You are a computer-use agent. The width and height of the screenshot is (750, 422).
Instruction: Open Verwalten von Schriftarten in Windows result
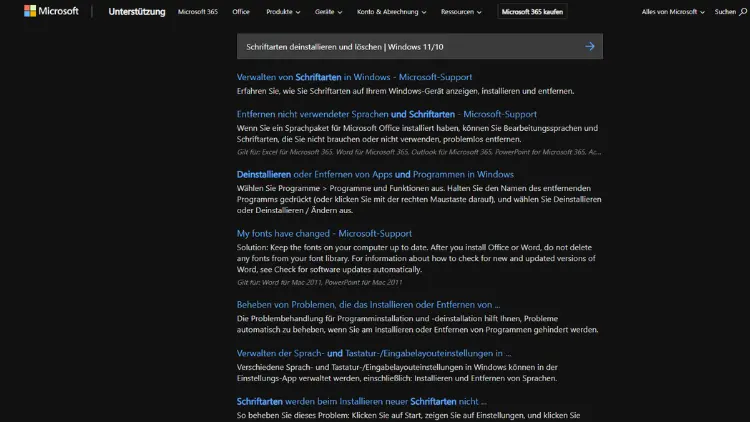point(354,77)
